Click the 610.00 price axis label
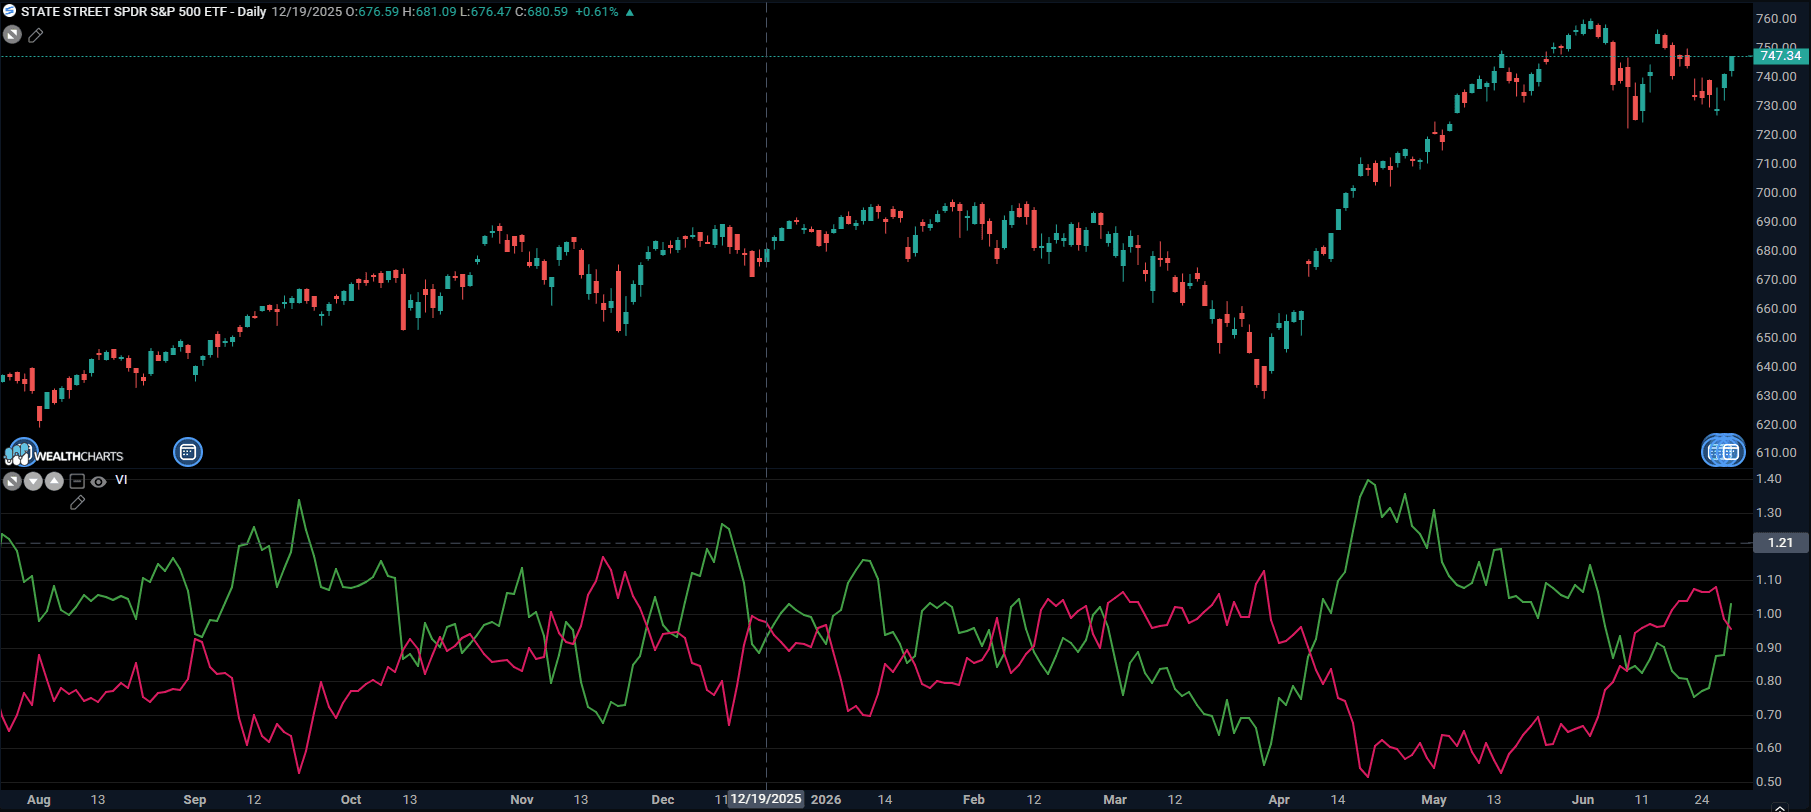Screen dimensions: 1811x812 tap(1776, 453)
